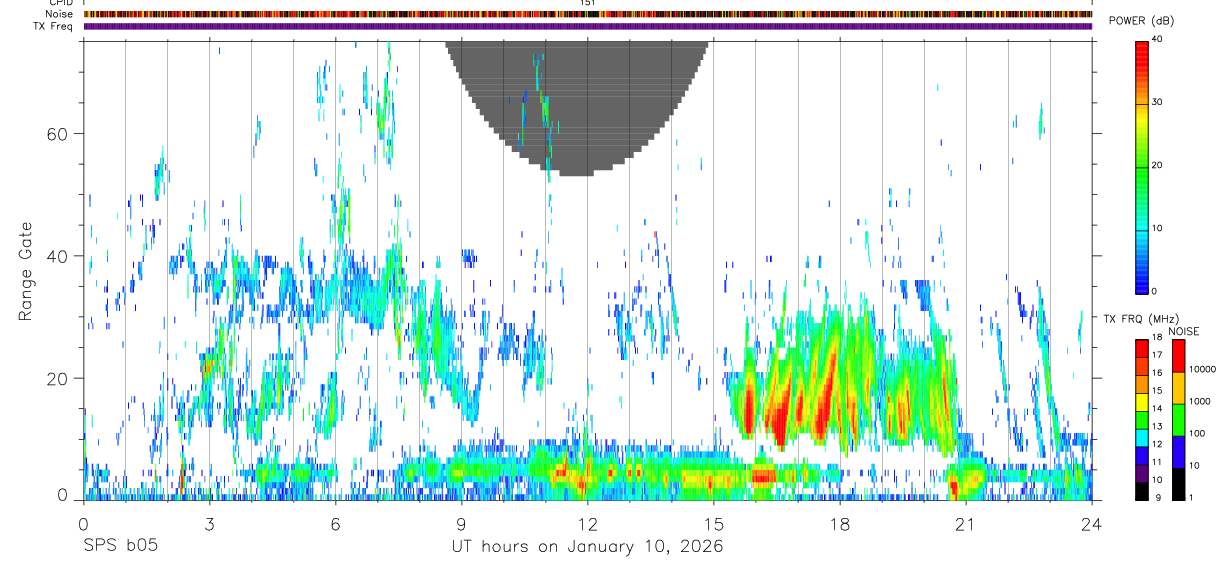Click the "TX Freq" label above the plot
Viewport: 1228px width, 567px height.
[54, 26]
